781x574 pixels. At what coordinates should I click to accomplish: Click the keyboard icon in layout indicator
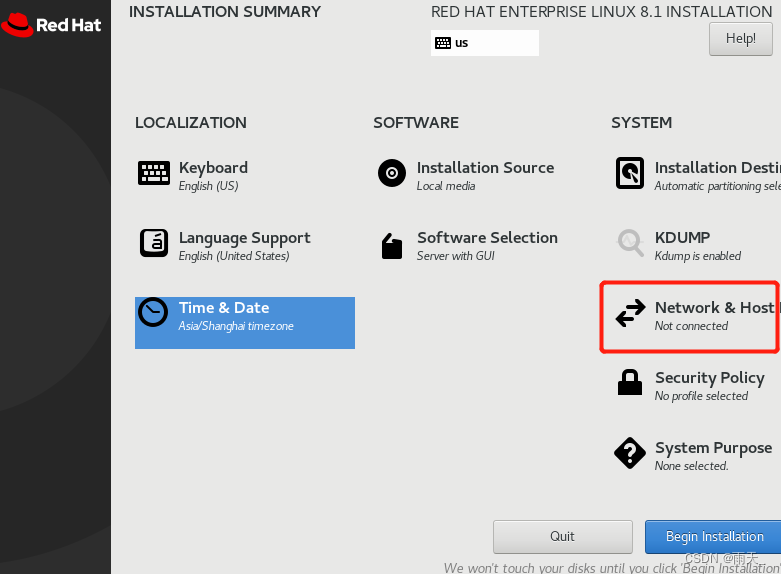tap(443, 43)
